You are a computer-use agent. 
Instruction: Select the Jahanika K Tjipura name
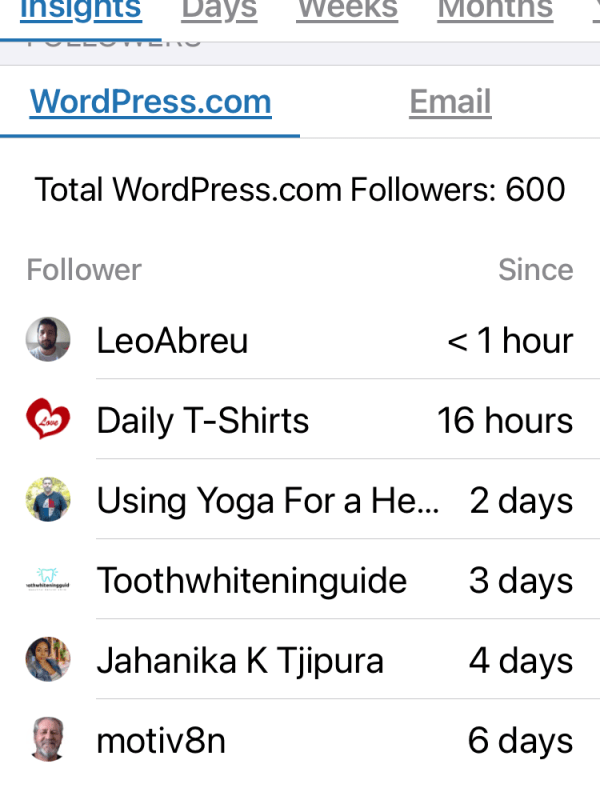(x=240, y=661)
